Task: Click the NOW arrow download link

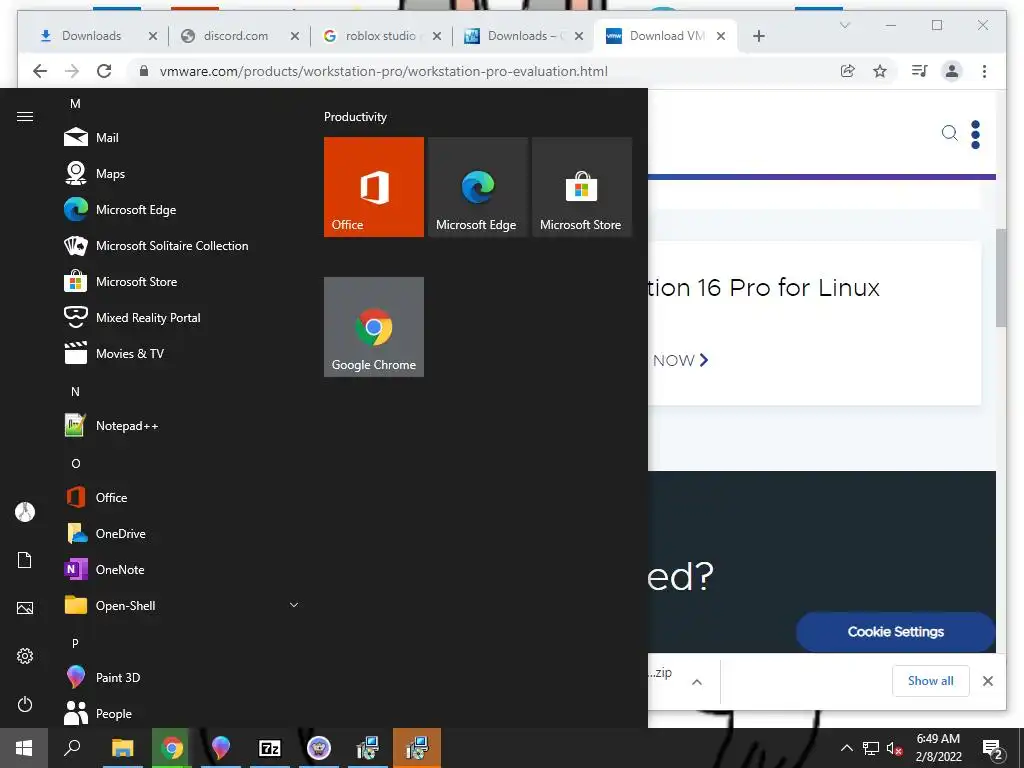Action: point(680,360)
